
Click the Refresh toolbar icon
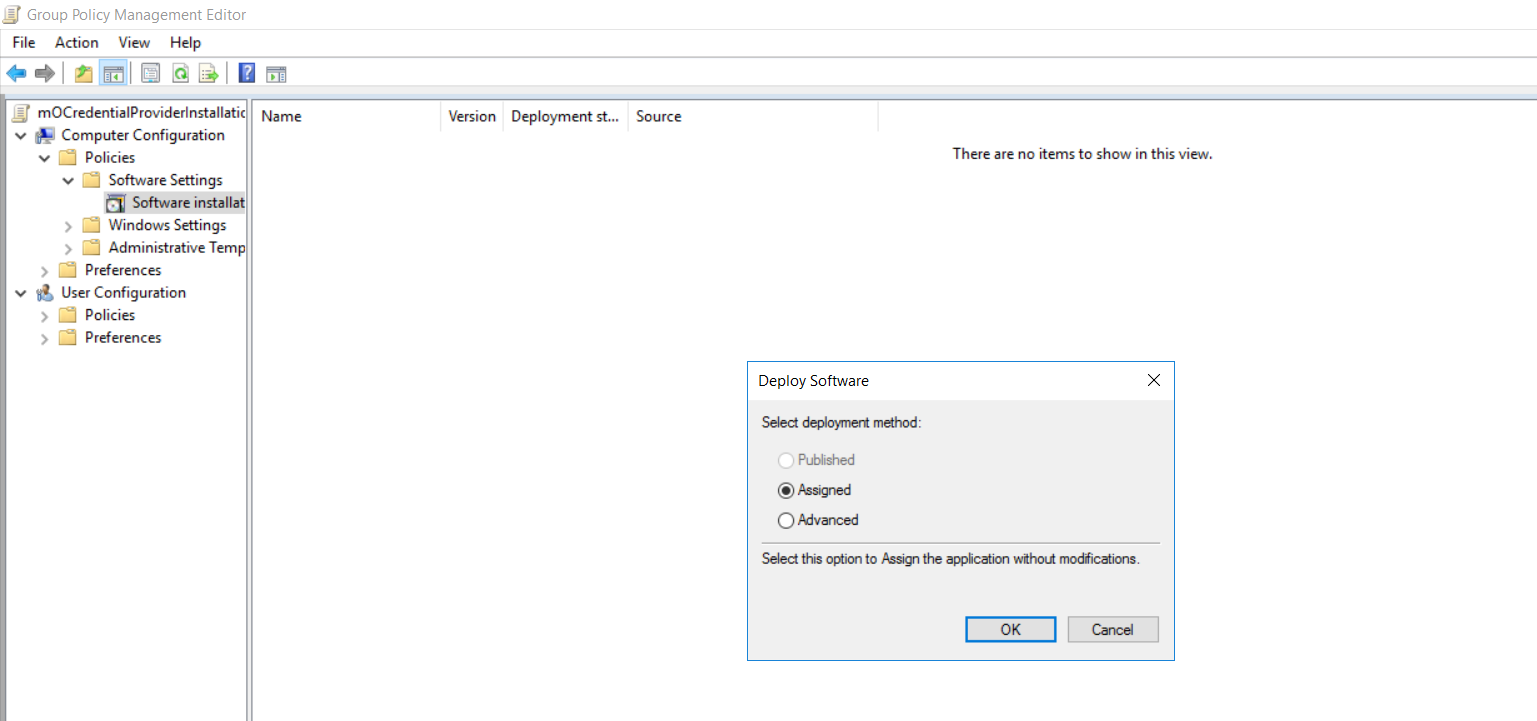click(180, 73)
